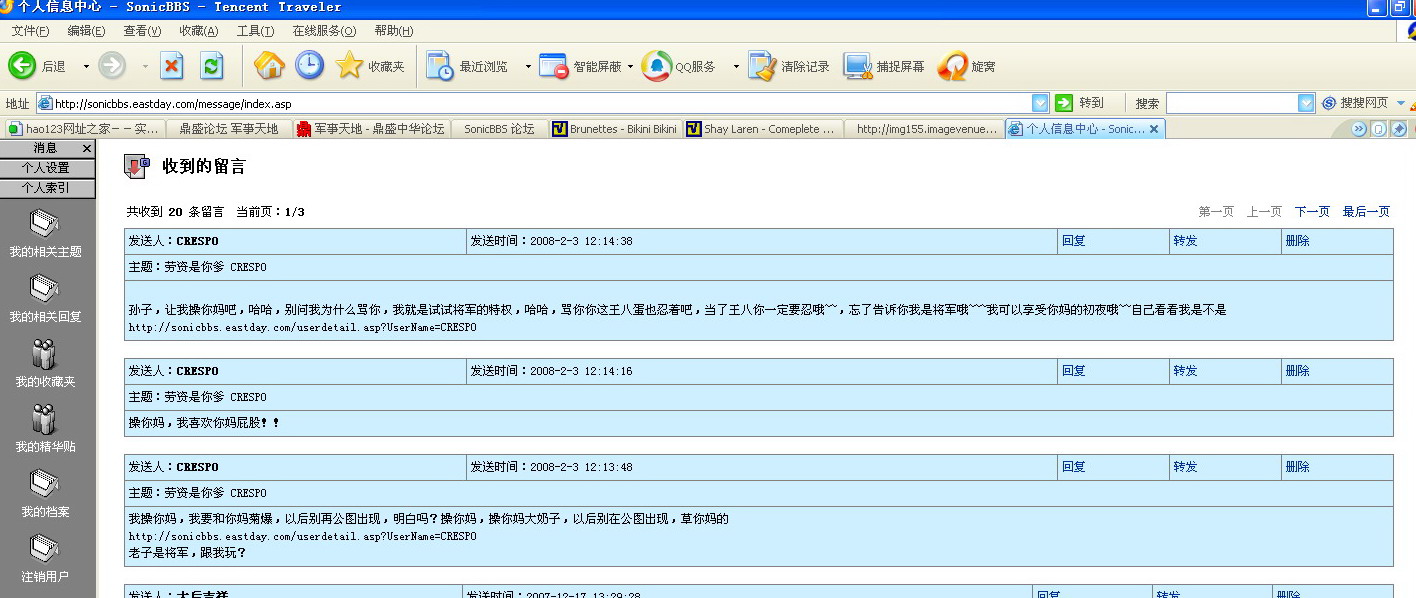Click the 捕捉屏幕 screen capture tool
This screenshot has height=598, width=1416.
click(x=858, y=66)
